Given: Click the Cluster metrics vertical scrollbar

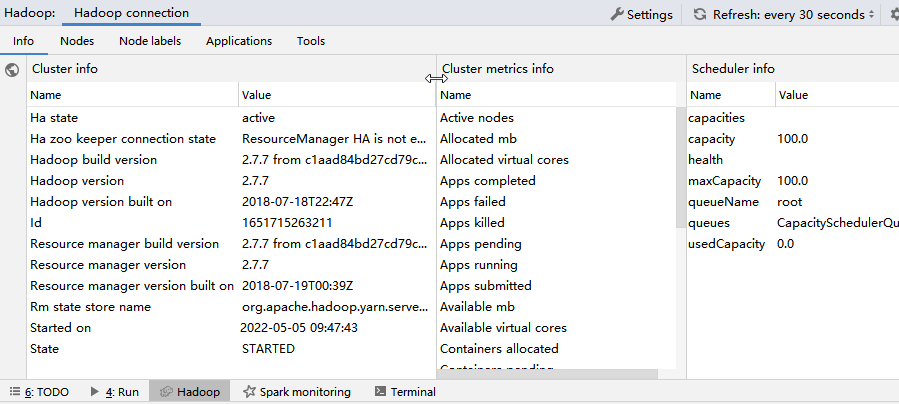Looking at the screenshot, I should (681, 167).
